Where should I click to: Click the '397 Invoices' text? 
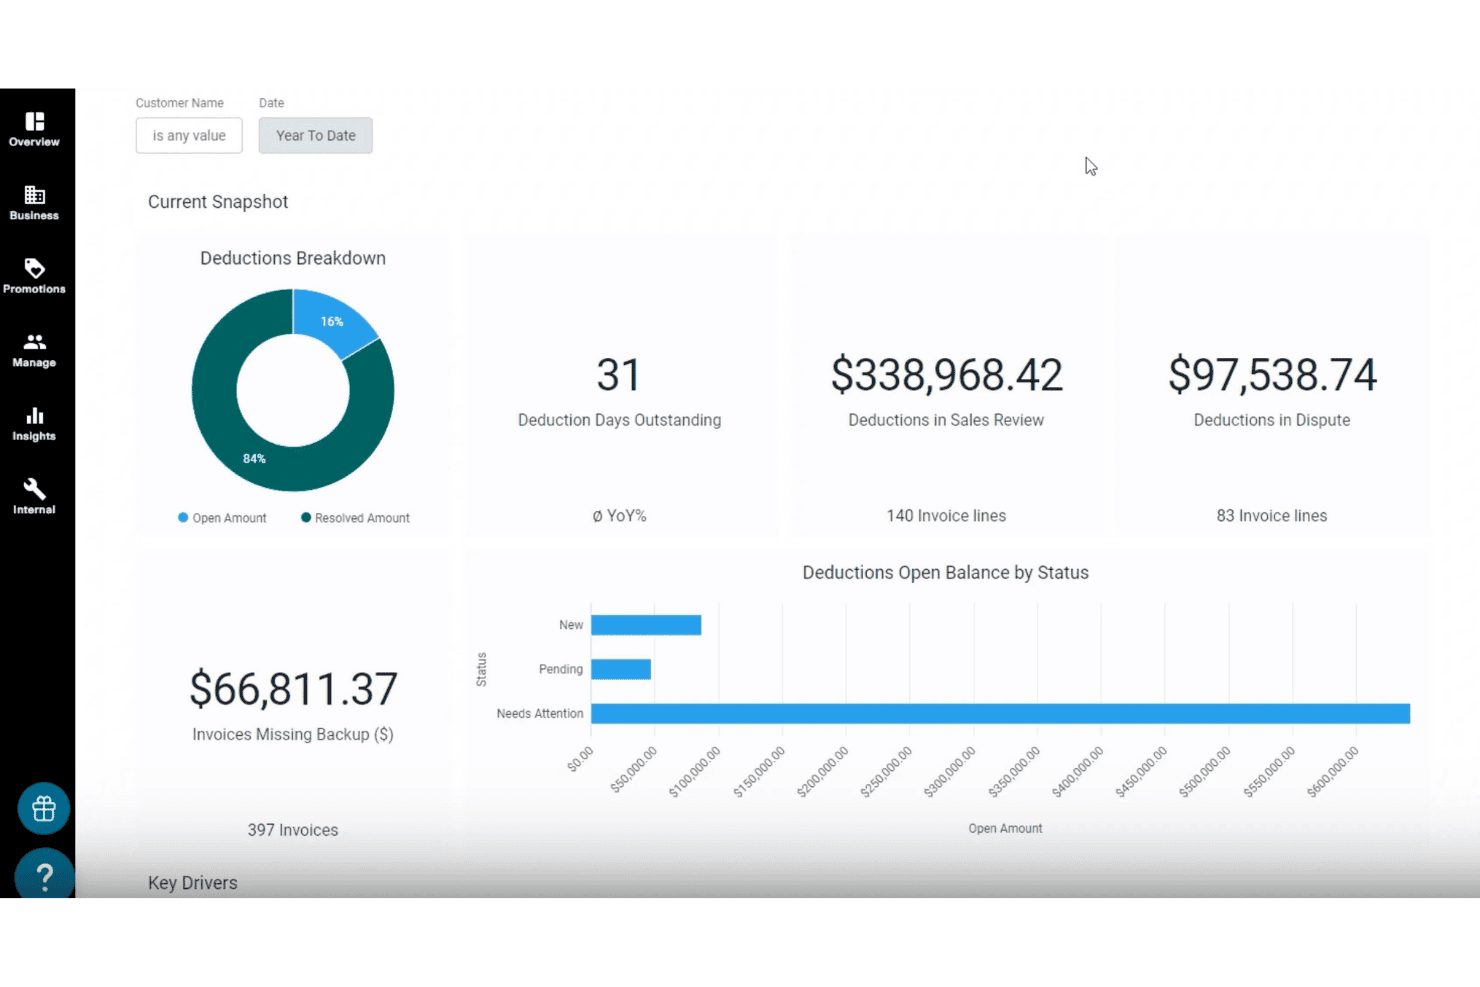coord(293,830)
